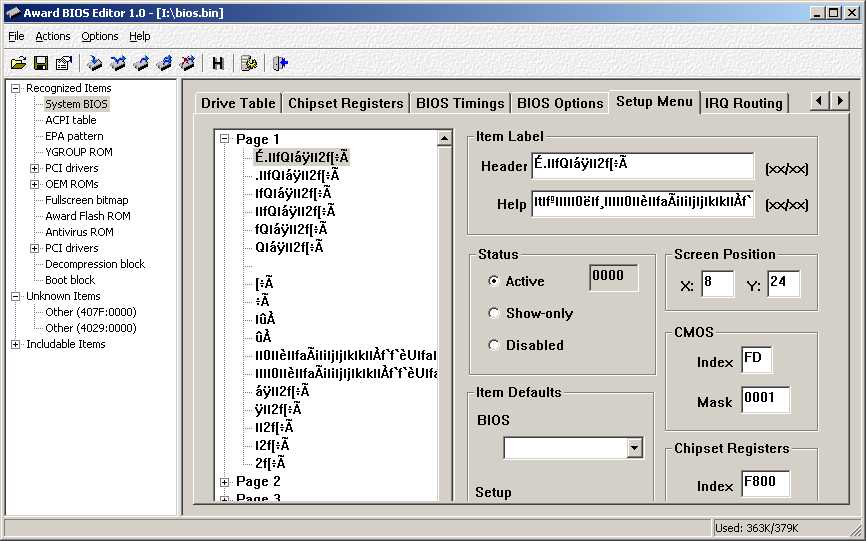Open the hex editor with the H icon

pos(218,63)
